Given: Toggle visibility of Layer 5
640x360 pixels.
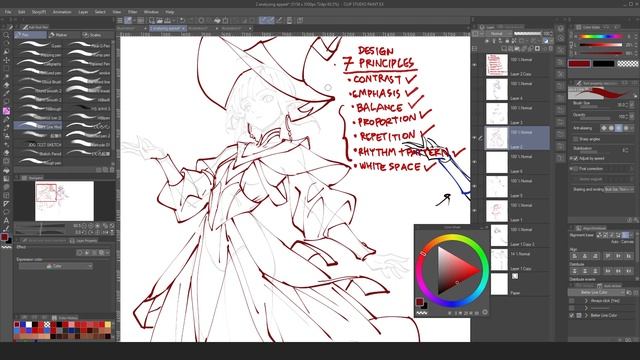Looking at the screenshot, I should [x=474, y=187].
